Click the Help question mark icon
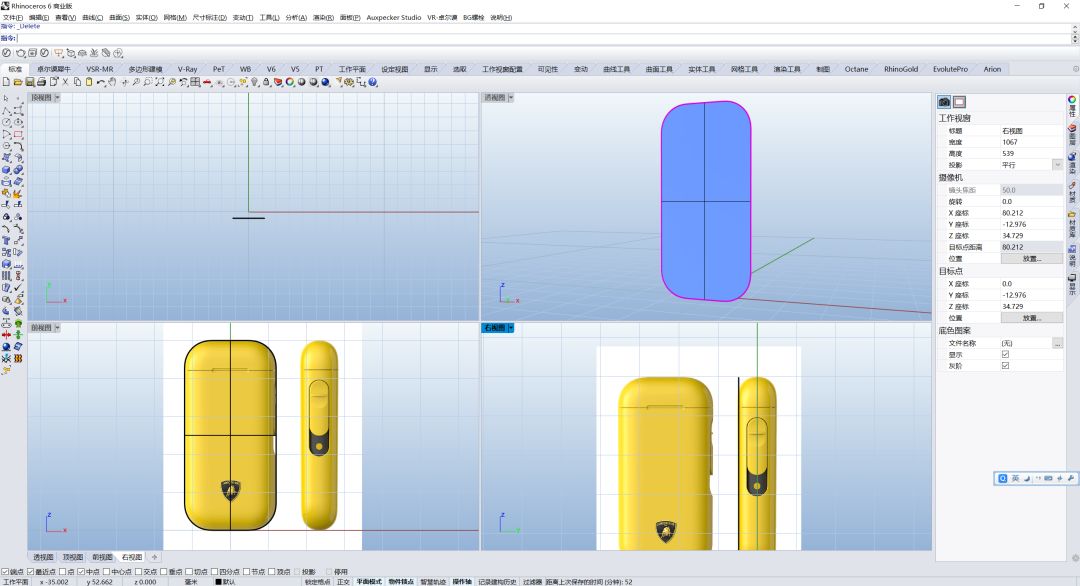 pos(373,82)
